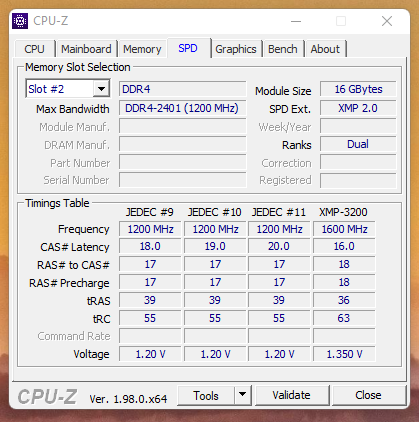Click the 18.0 CAS# Latency cell
This screenshot has height=422, width=419.
coord(150,246)
